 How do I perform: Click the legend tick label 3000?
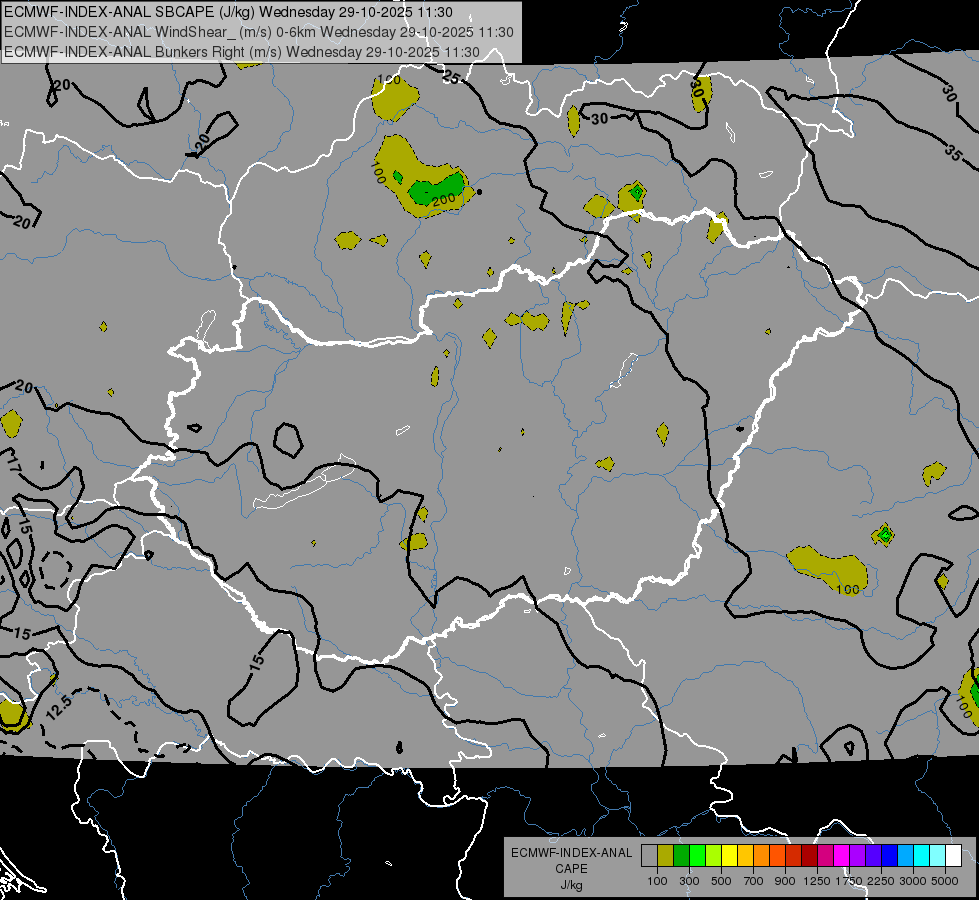click(x=913, y=881)
